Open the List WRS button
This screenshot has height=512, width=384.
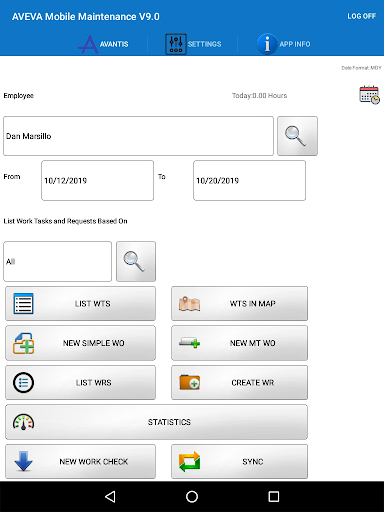[x=80, y=382]
